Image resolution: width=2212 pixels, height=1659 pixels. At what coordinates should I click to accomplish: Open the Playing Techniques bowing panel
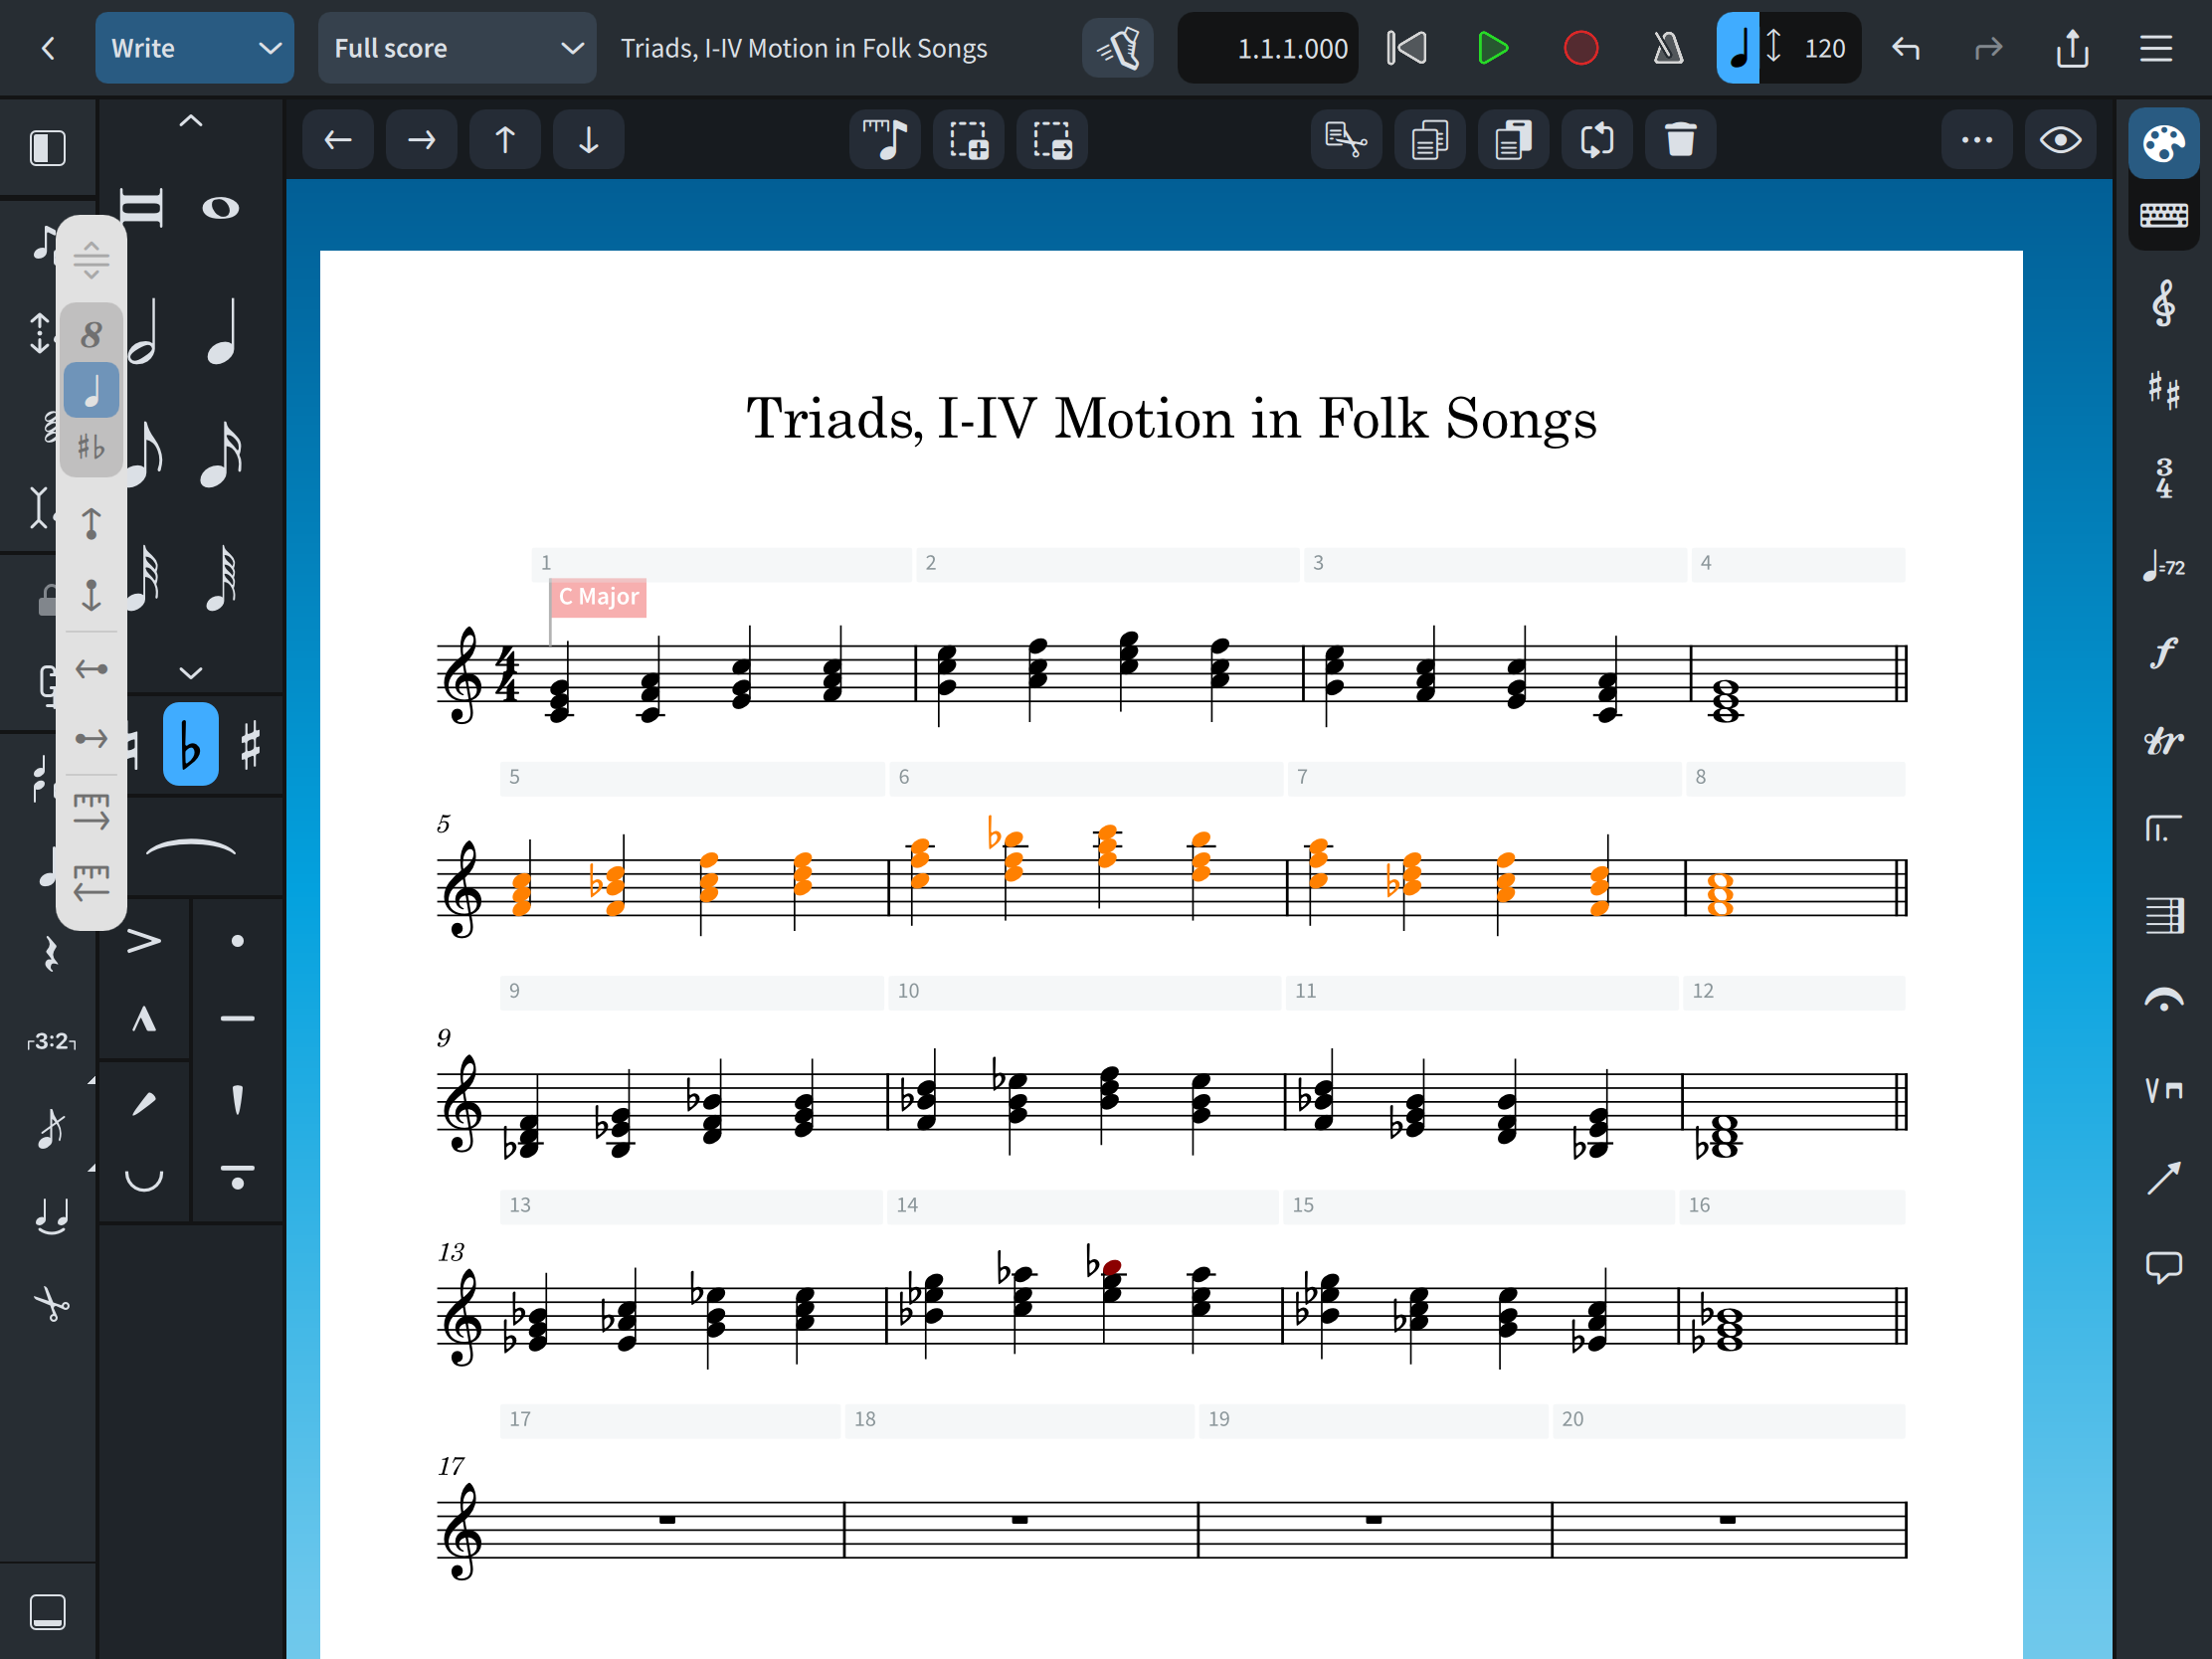pos(2163,1092)
